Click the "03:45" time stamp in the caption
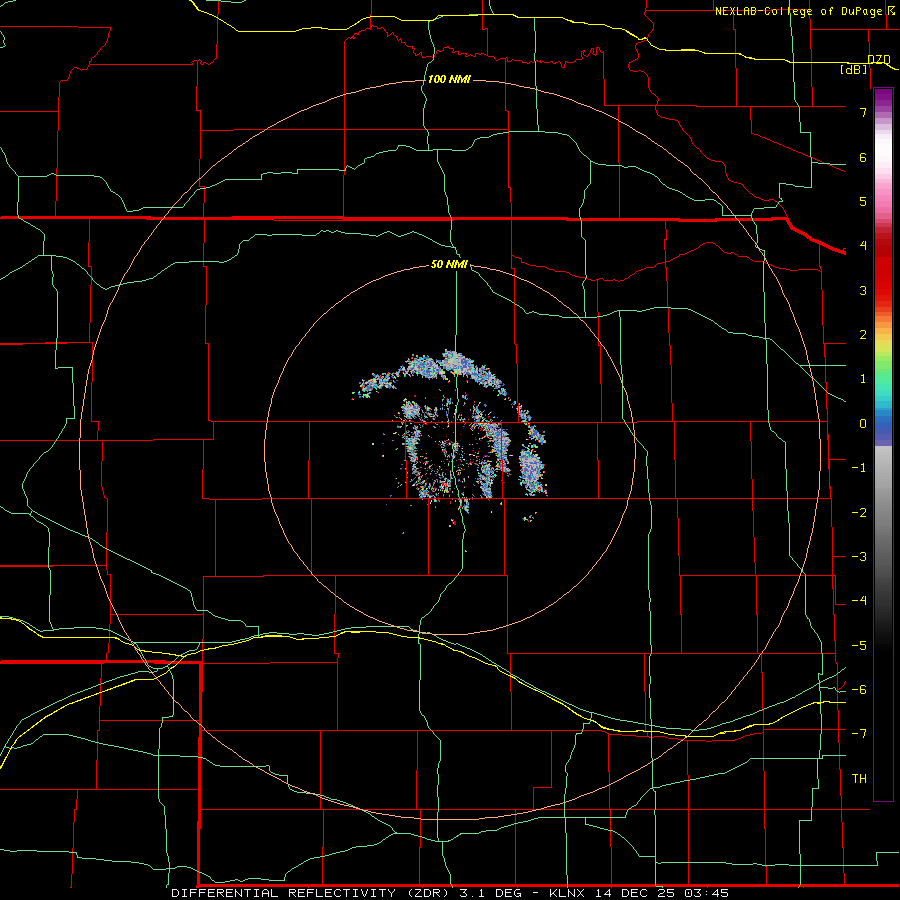Image resolution: width=900 pixels, height=900 pixels. (x=707, y=893)
